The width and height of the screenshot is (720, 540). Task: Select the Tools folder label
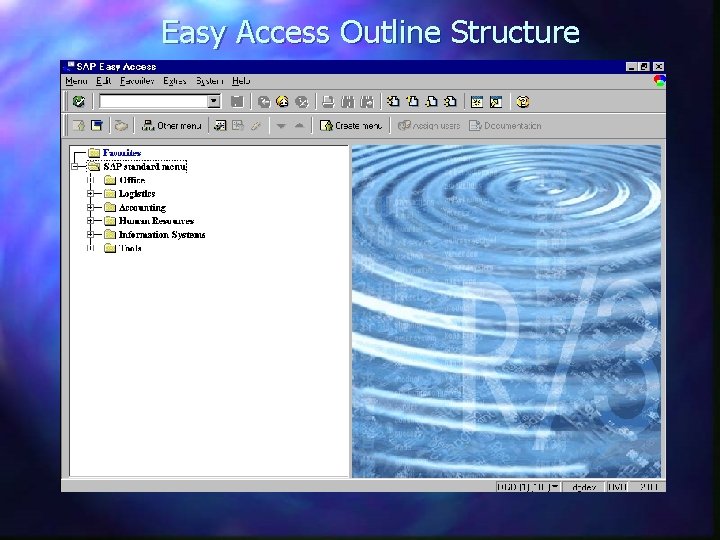click(x=130, y=248)
